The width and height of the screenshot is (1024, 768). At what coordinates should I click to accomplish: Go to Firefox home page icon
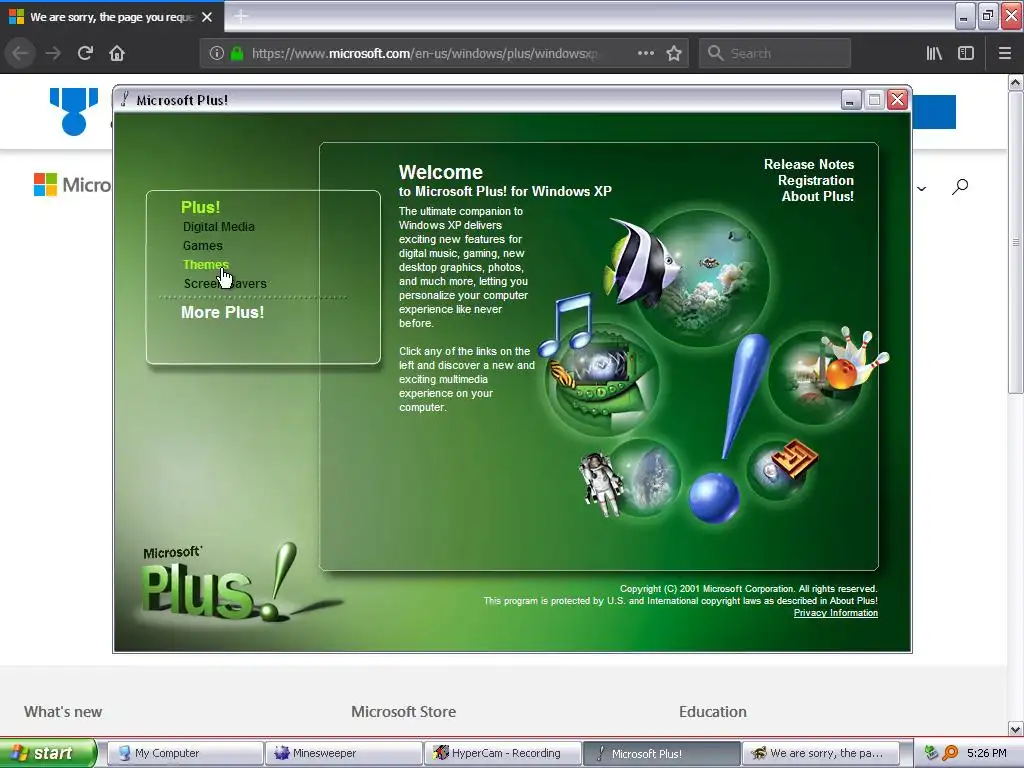pyautogui.click(x=117, y=53)
